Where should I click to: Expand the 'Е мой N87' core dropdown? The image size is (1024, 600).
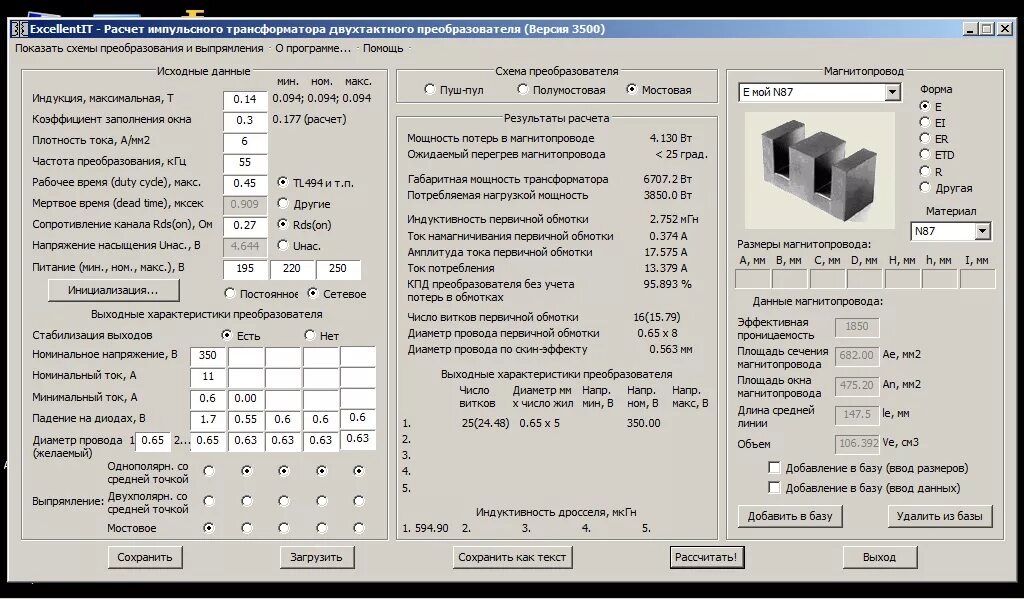click(x=892, y=92)
